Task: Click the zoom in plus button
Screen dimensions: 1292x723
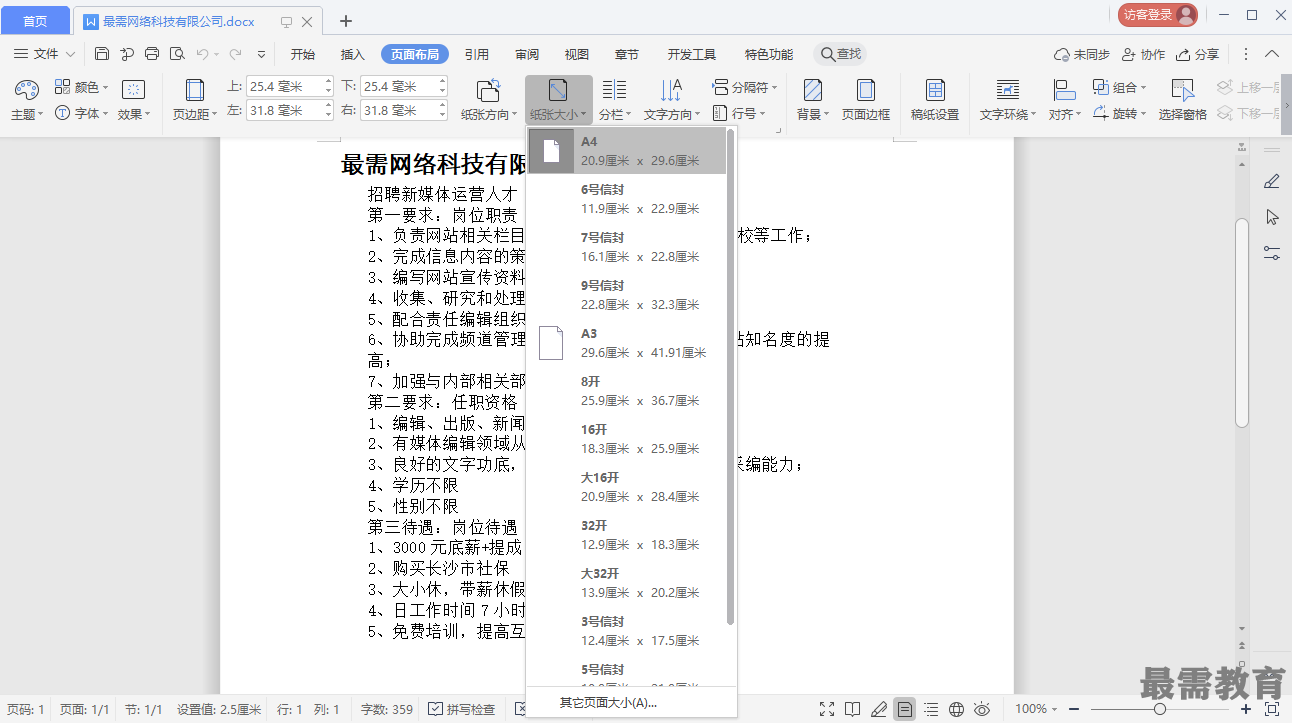Action: pyautogui.click(x=1245, y=709)
